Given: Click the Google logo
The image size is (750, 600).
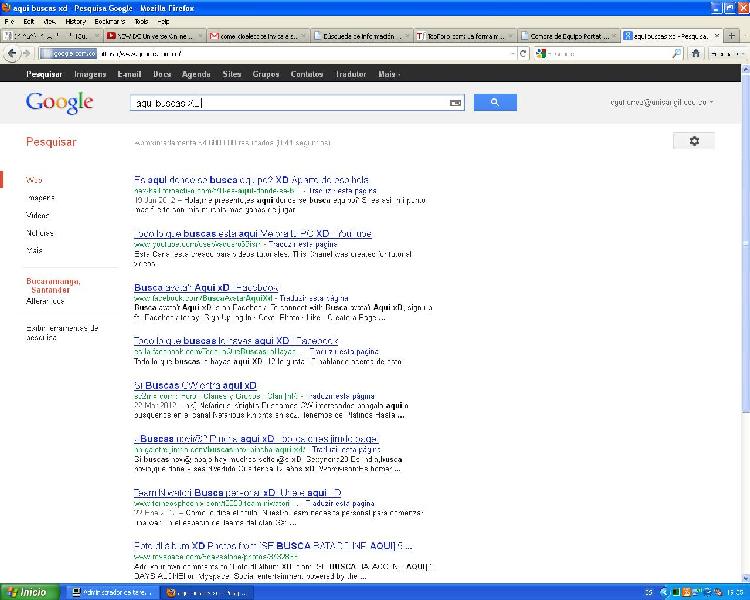Looking at the screenshot, I should (x=59, y=103).
